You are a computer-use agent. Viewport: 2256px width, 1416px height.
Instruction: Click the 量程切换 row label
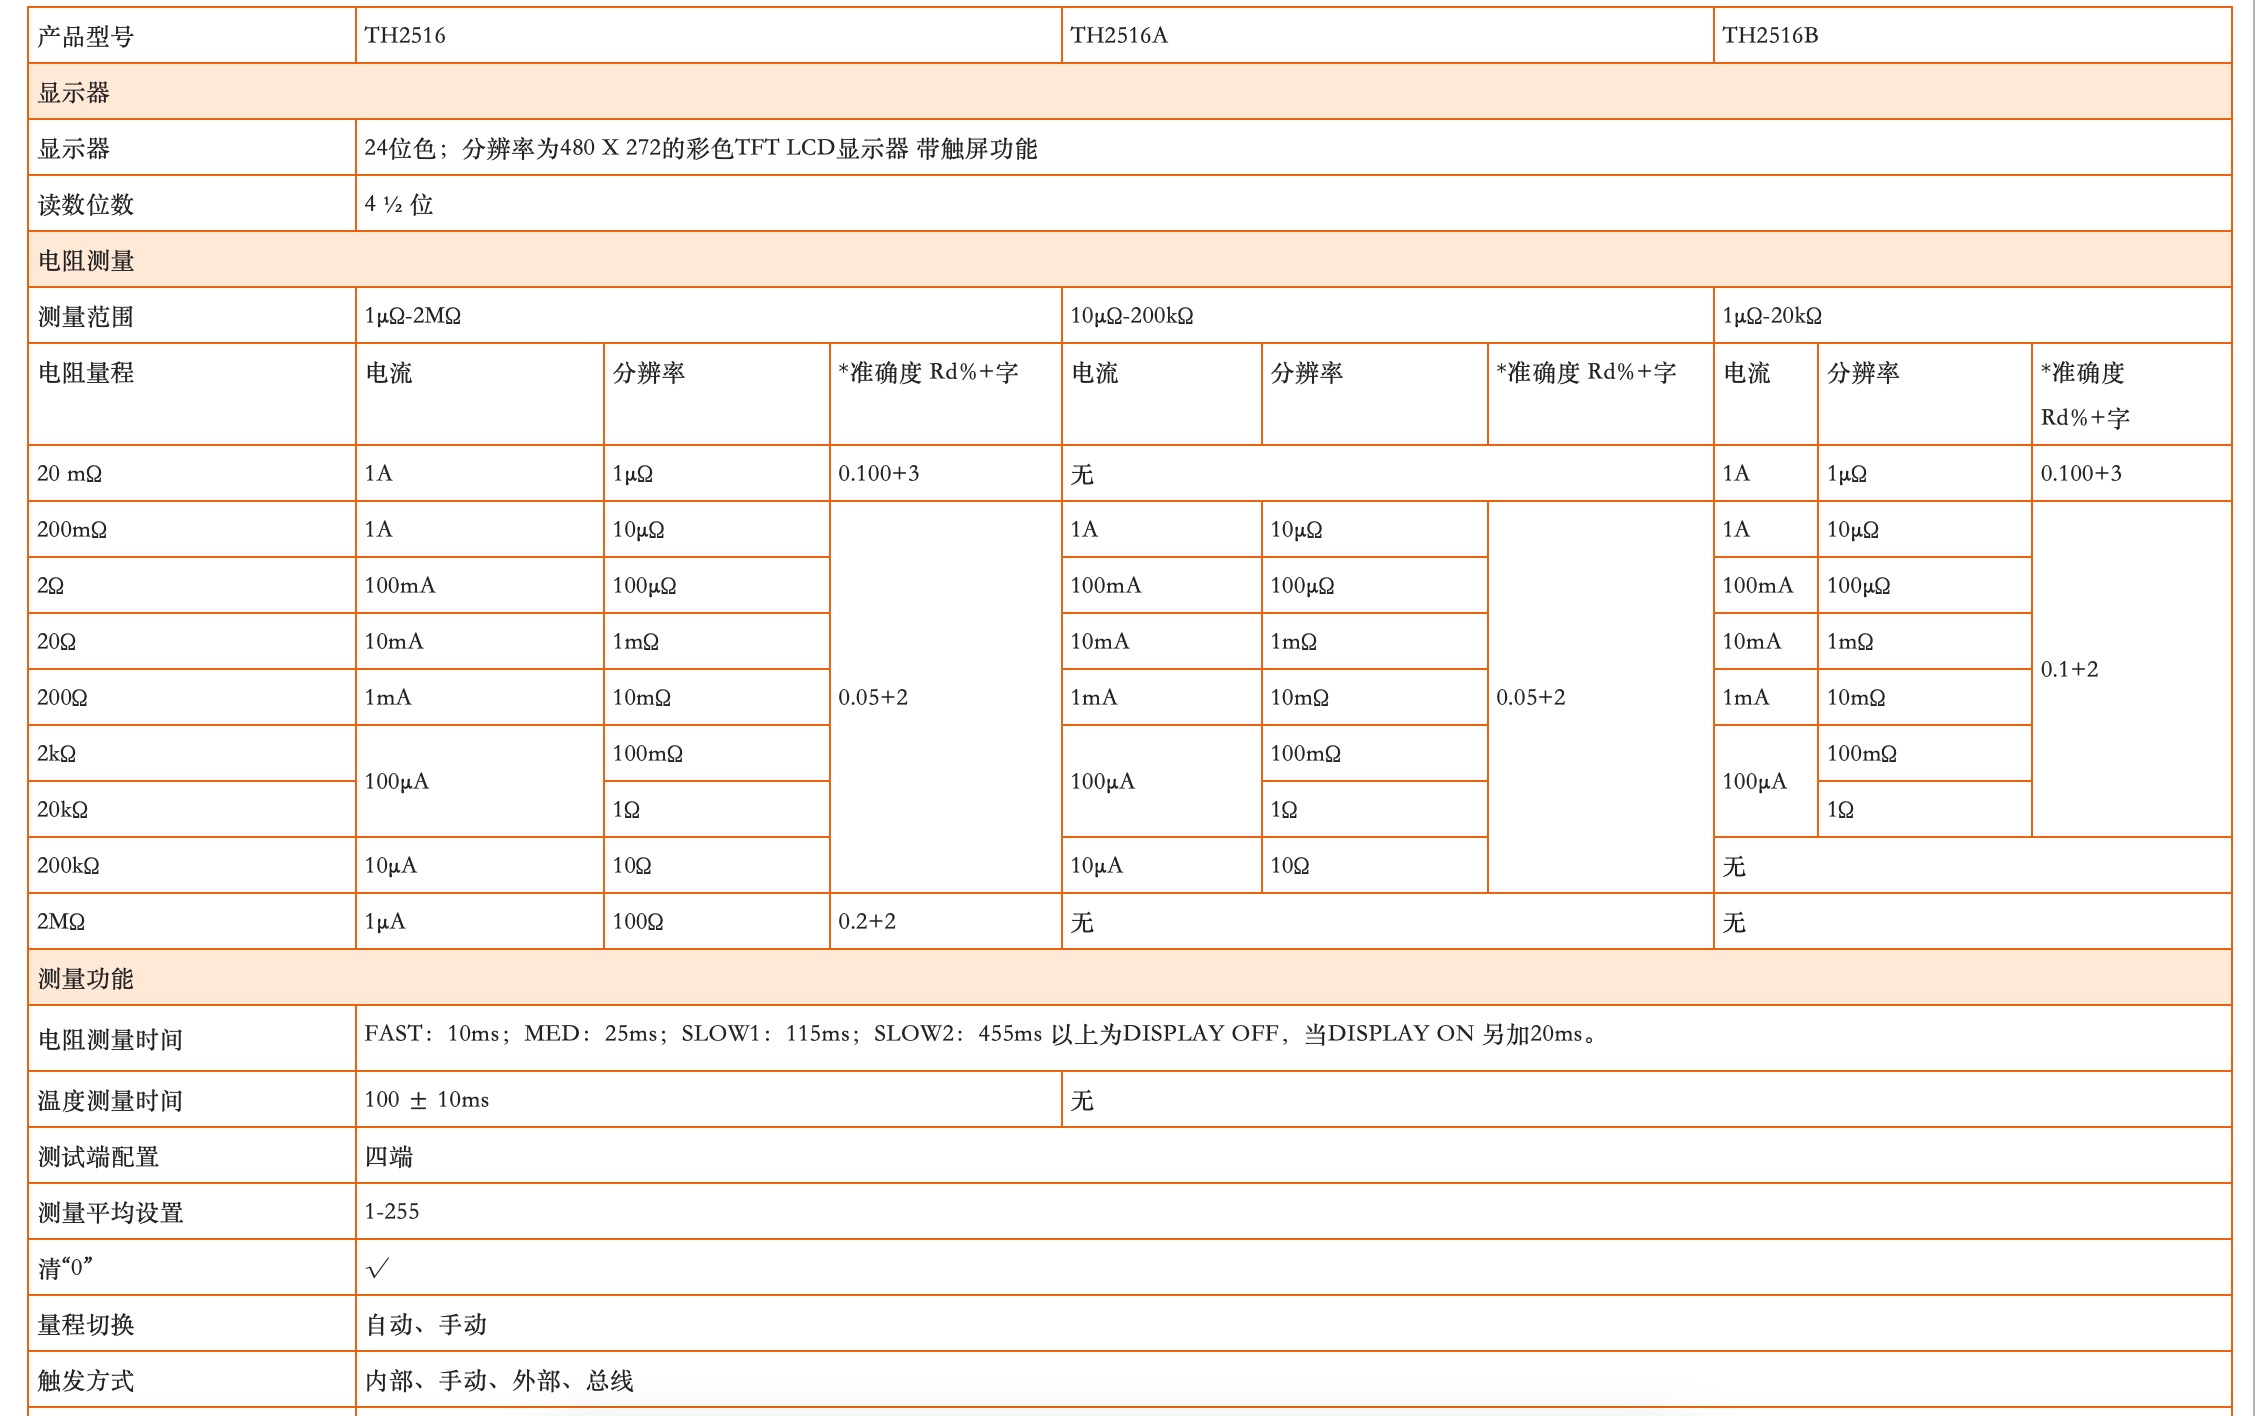192,1324
